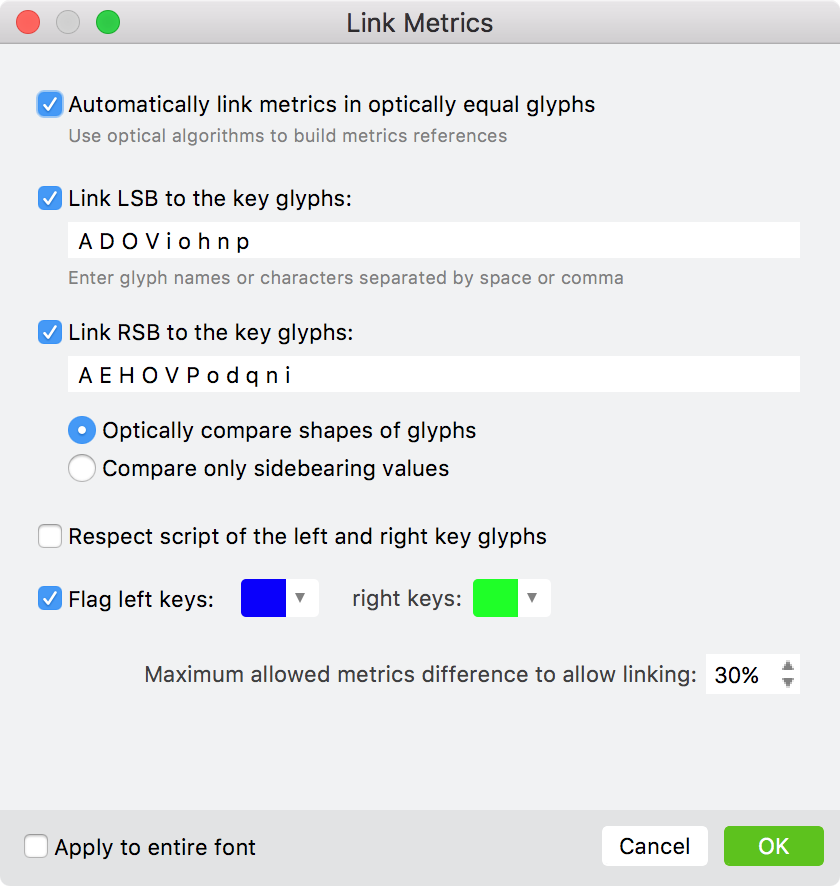Disable Flag left keys checkbox
The width and height of the screenshot is (840, 886).
point(50,599)
